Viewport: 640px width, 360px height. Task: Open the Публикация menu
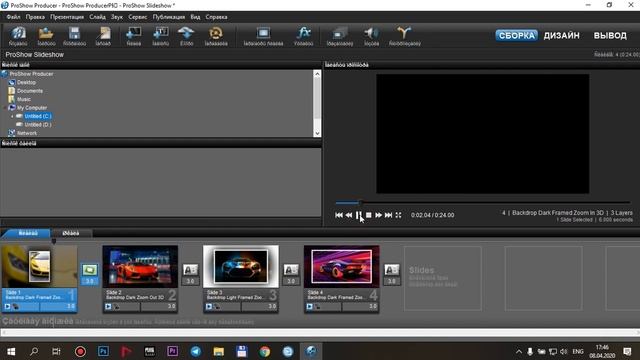[x=169, y=17]
